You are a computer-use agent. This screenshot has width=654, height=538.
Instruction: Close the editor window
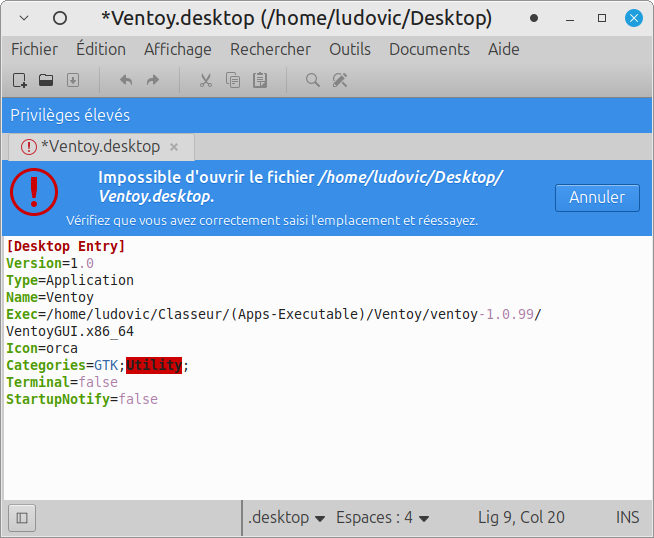[x=634, y=18]
